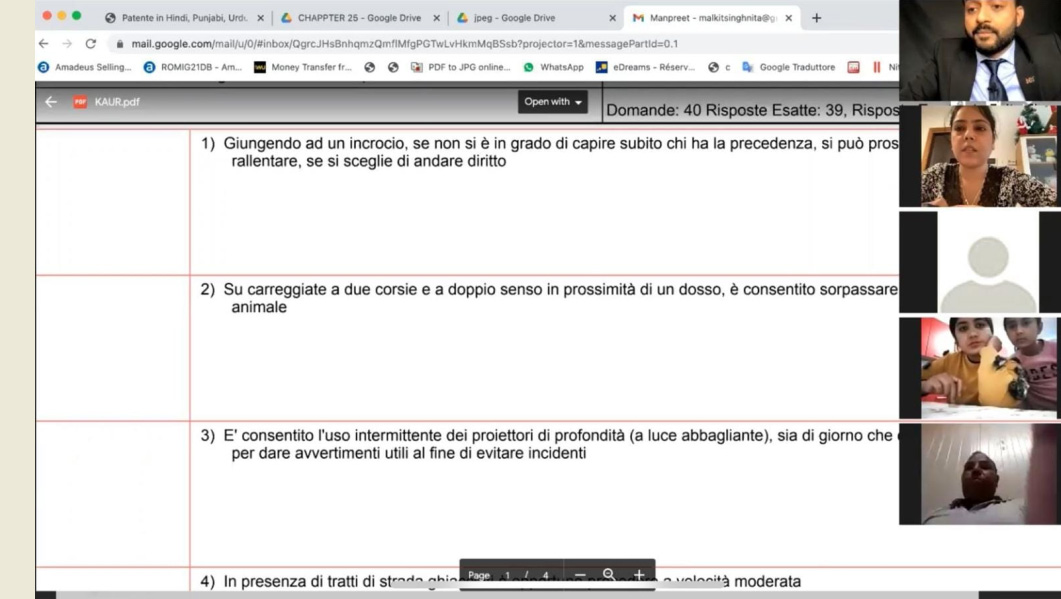Open the Open with dropdown
Screen dimensions: 1061x599
(x=553, y=102)
